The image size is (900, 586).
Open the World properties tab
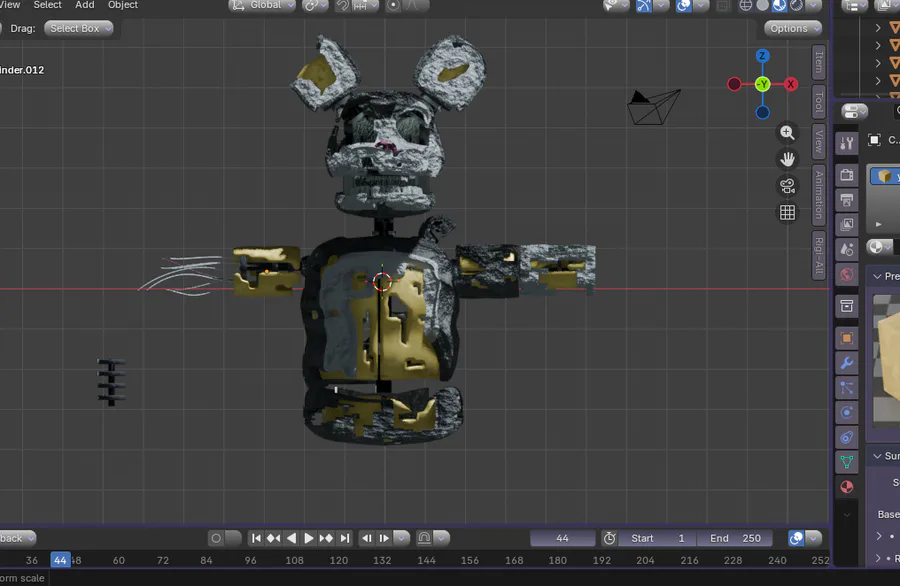[847, 274]
